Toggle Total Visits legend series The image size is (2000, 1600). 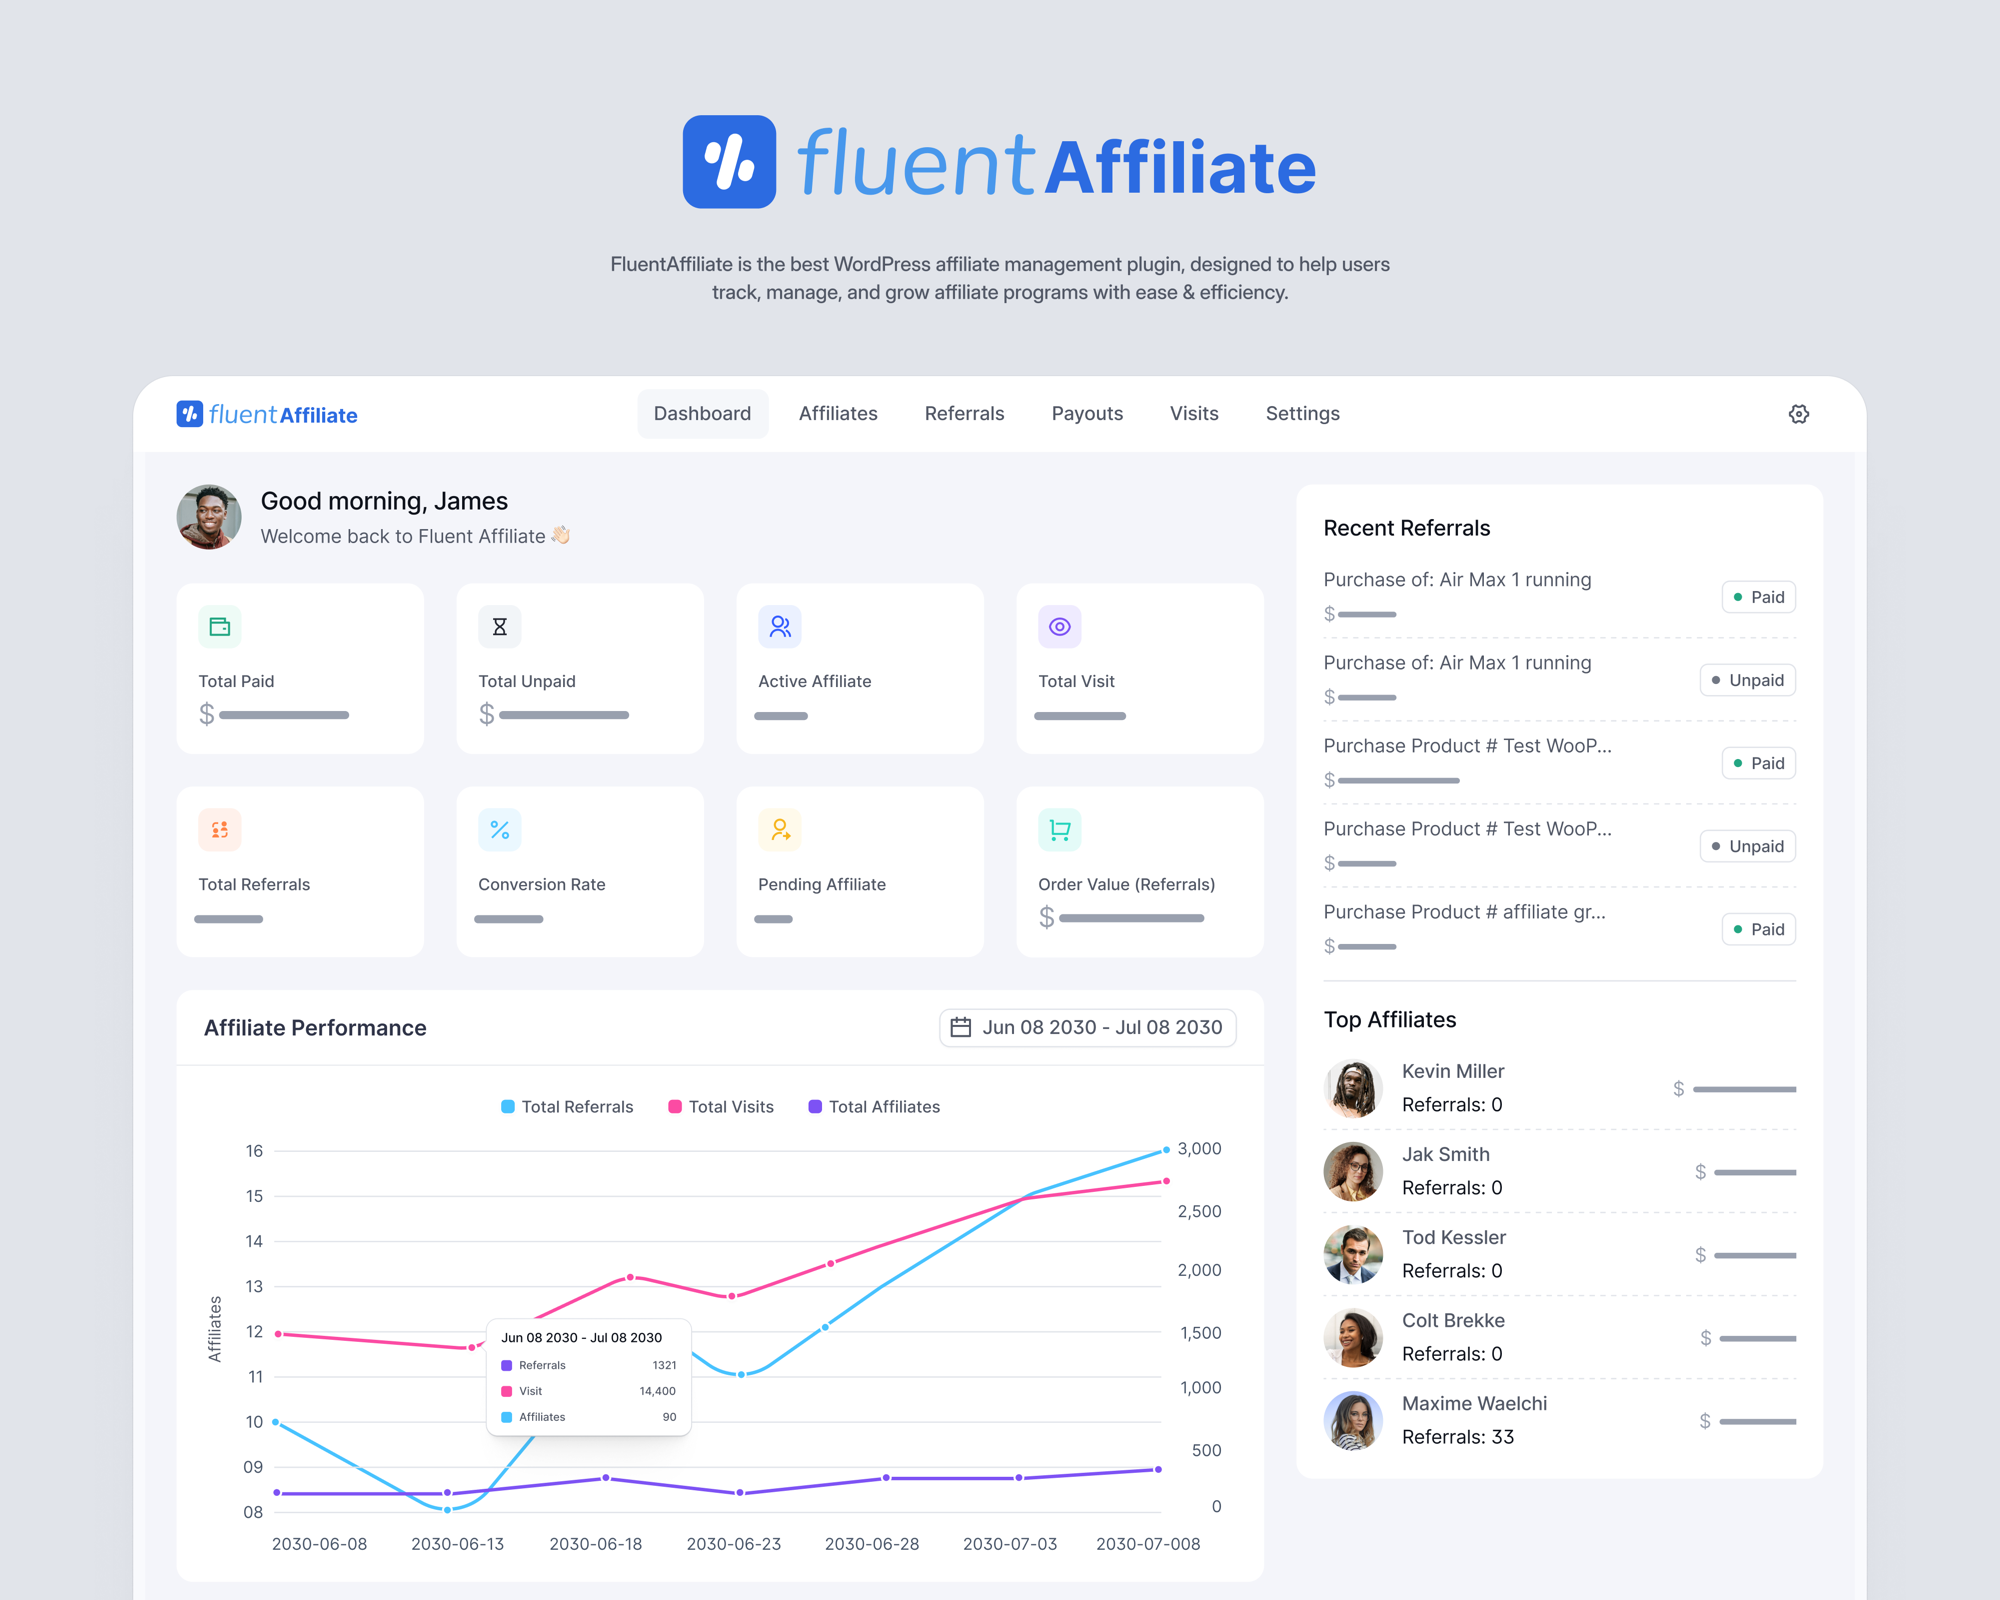[x=721, y=1107]
